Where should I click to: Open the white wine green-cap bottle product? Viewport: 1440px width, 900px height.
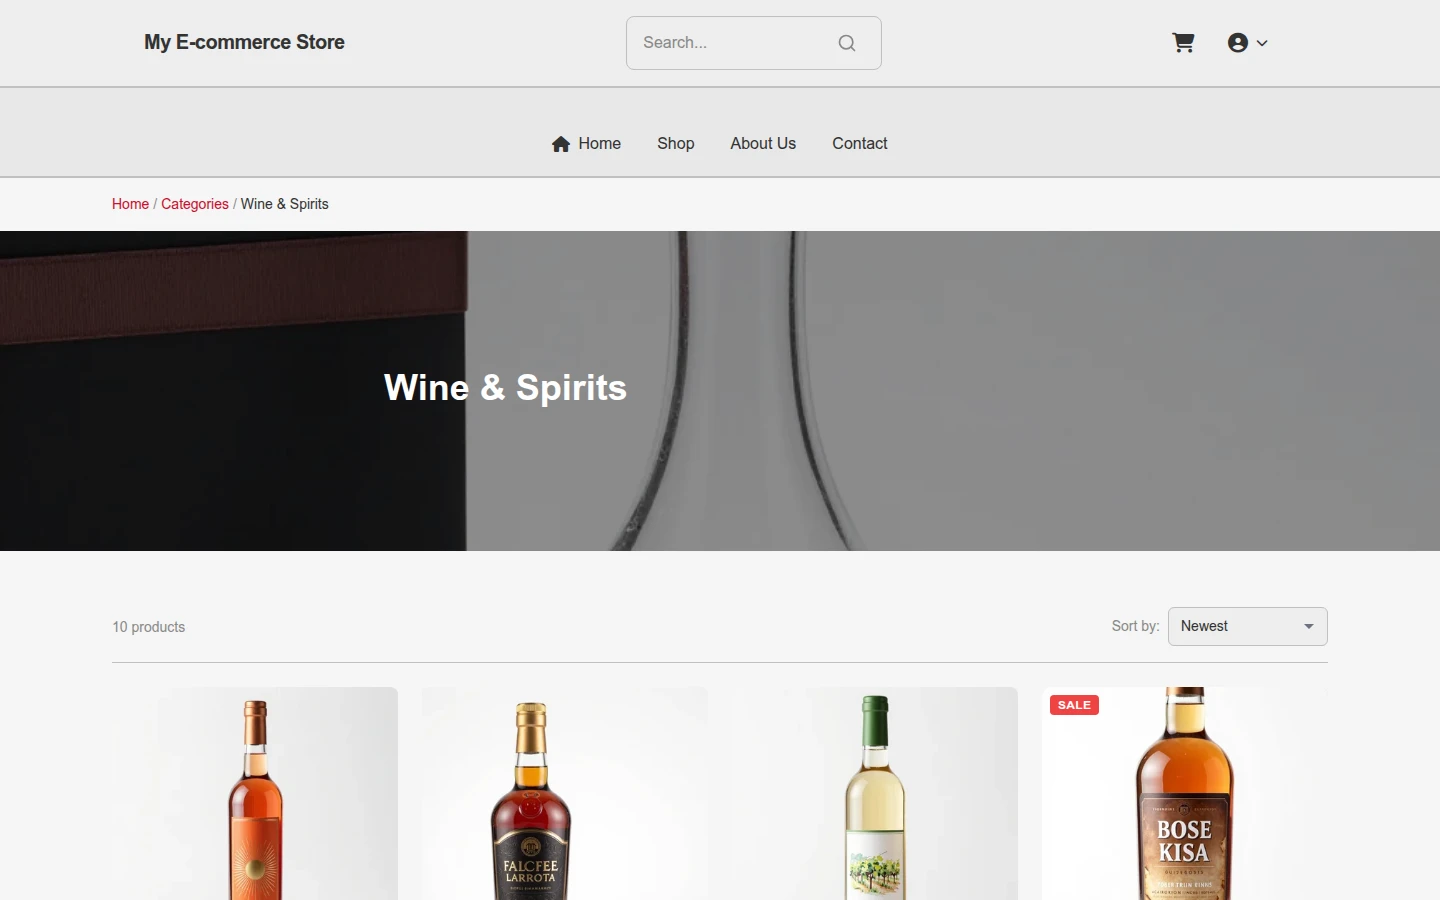tap(875, 793)
